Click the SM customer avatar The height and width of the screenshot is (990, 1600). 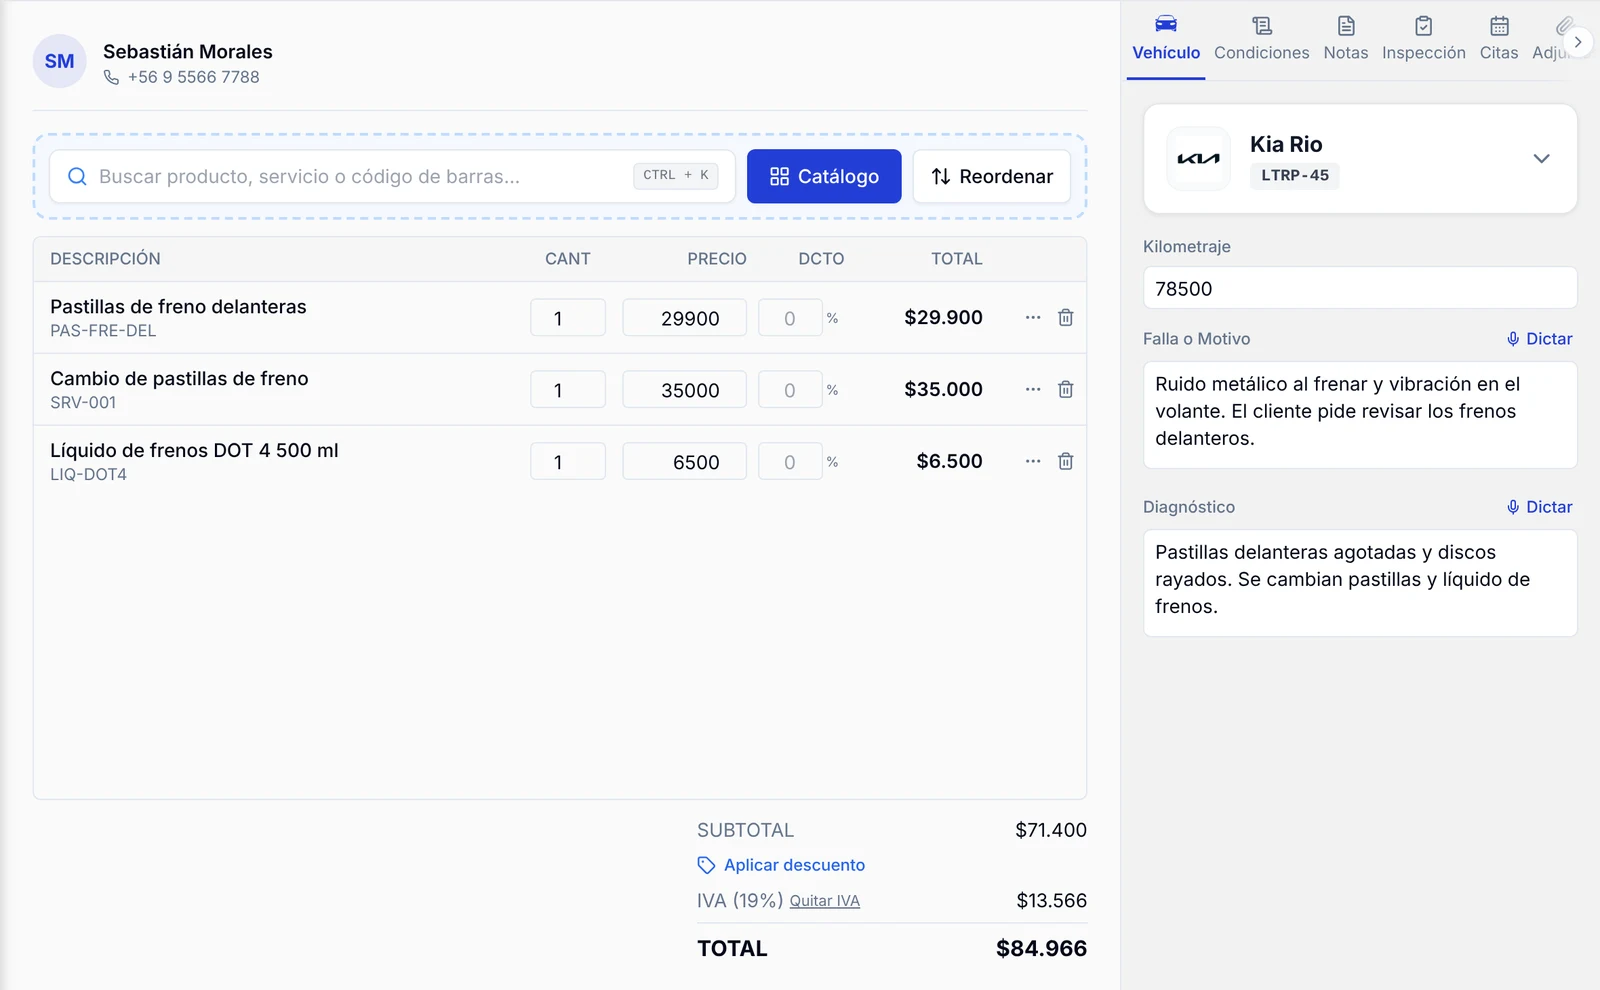pos(59,61)
